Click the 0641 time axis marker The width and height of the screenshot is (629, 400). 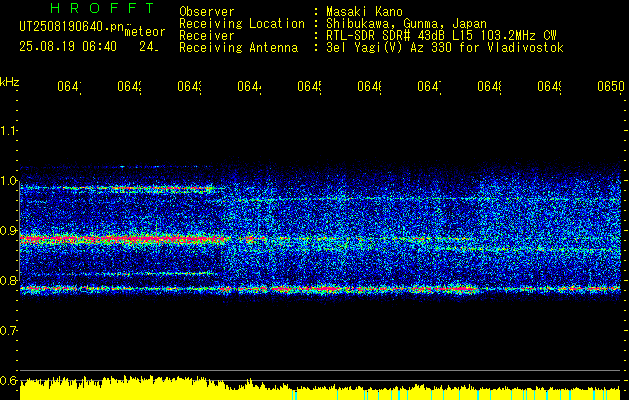[x=69, y=87]
